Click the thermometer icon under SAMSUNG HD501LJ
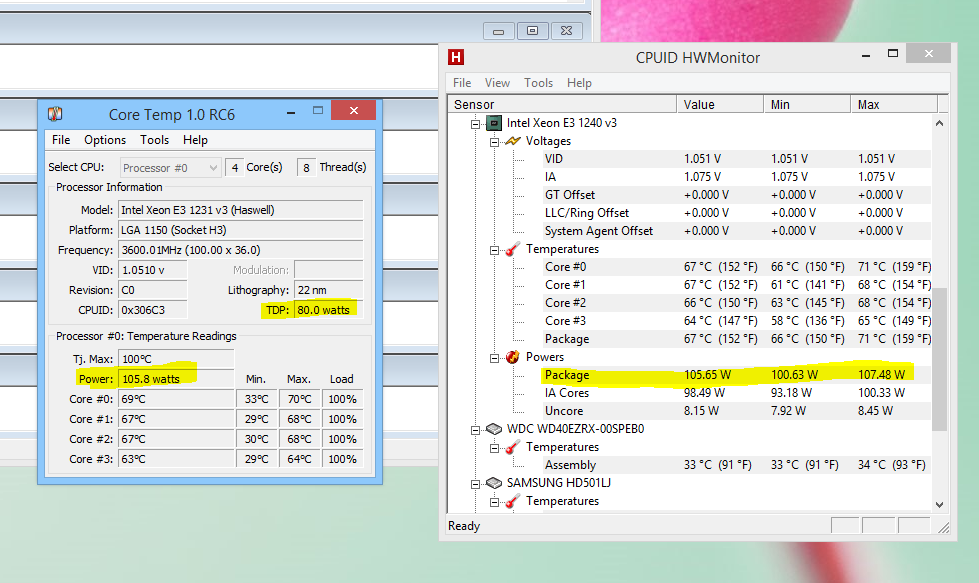Image resolution: width=979 pixels, height=583 pixels. [513, 501]
